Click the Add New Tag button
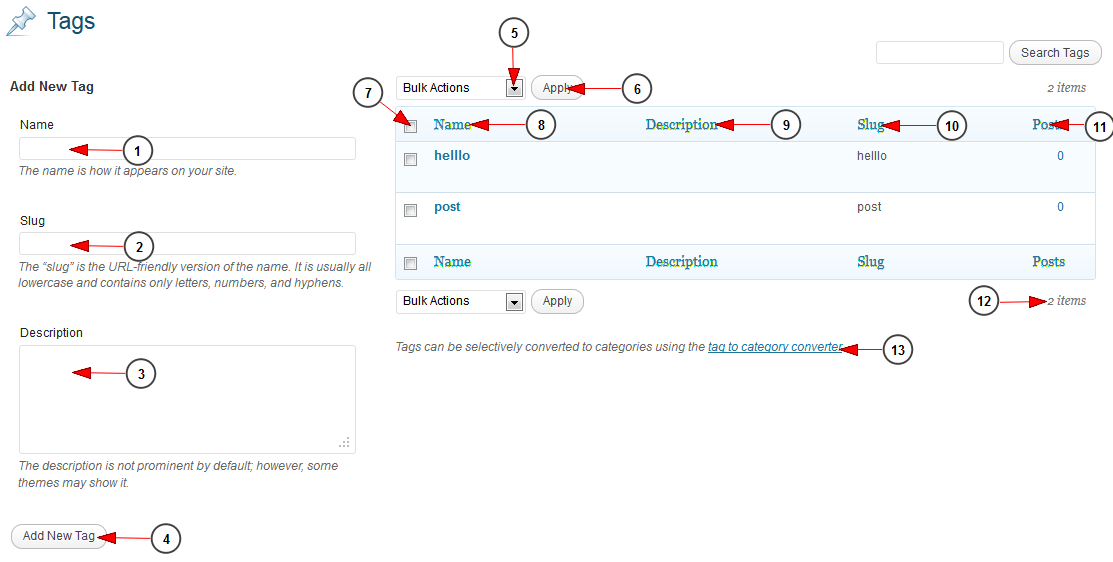Image resolution: width=1113 pixels, height=562 pixels. click(x=59, y=536)
